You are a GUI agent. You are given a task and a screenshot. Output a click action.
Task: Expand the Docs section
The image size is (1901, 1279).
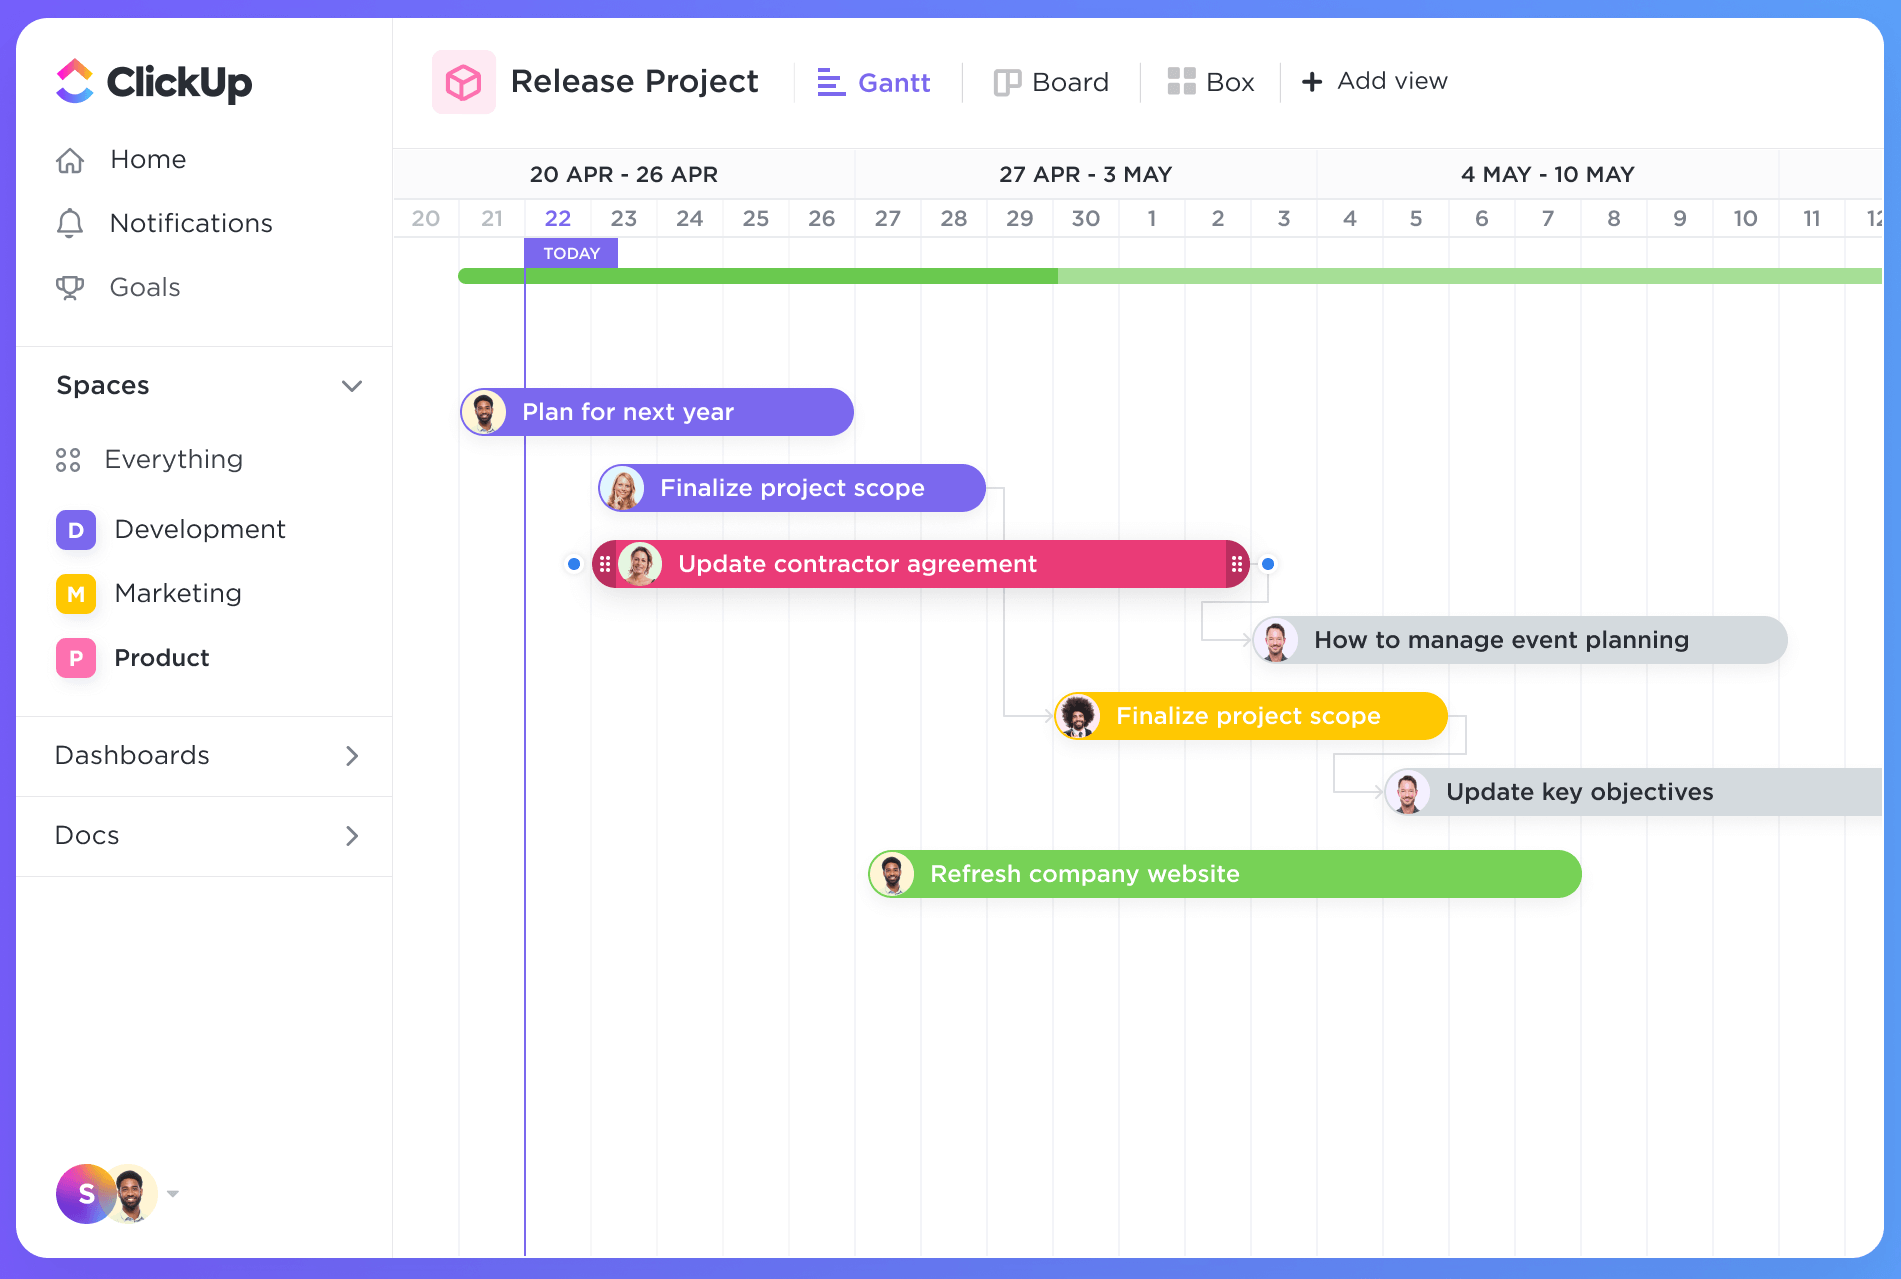(351, 836)
